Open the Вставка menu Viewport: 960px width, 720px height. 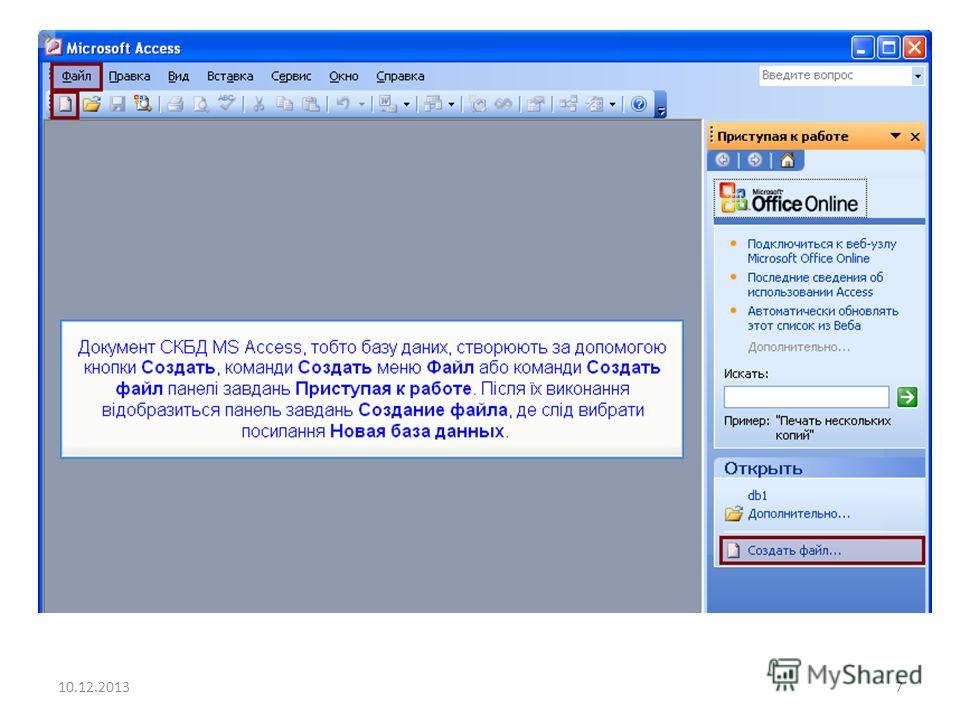tap(230, 77)
